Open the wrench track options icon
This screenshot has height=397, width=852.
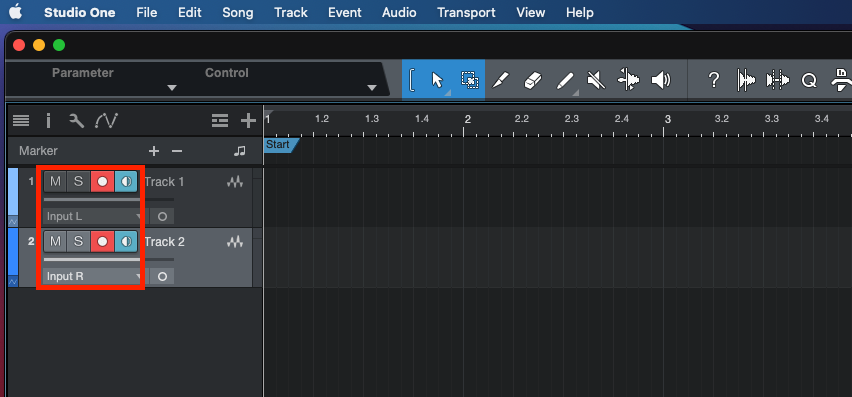pyautogui.click(x=76, y=121)
